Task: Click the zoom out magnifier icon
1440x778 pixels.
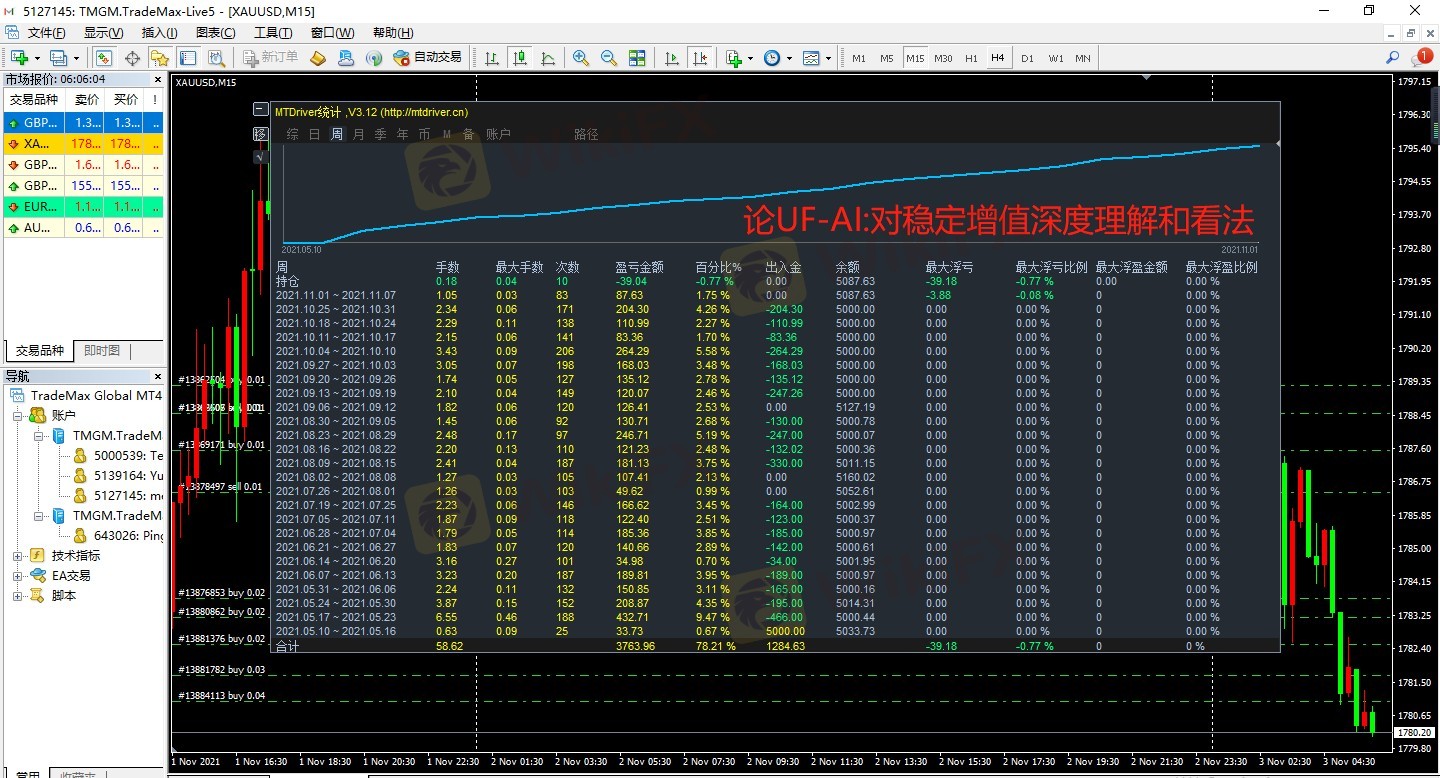Action: (608, 58)
